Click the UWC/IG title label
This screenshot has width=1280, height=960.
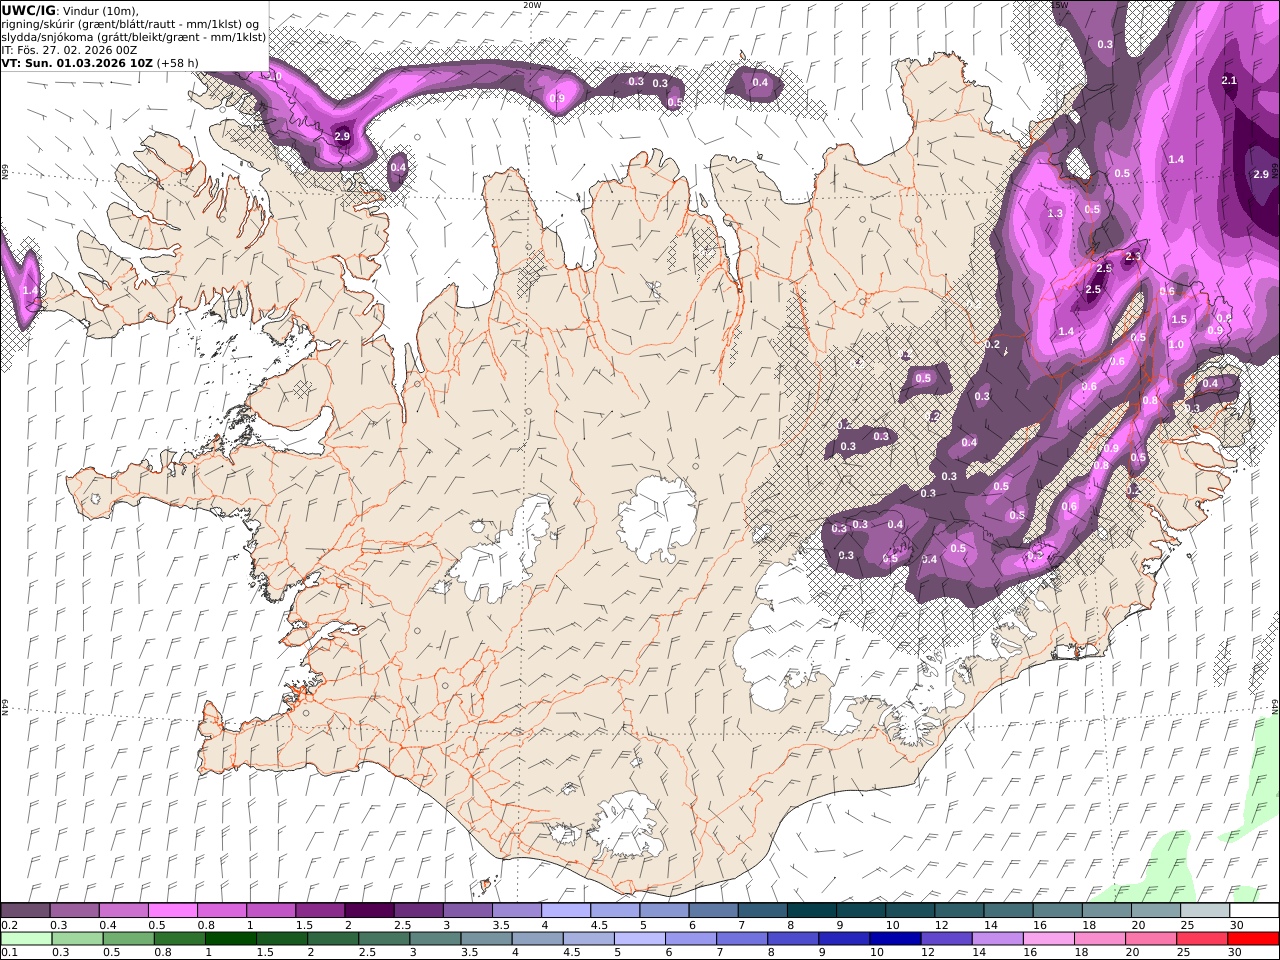click(28, 10)
